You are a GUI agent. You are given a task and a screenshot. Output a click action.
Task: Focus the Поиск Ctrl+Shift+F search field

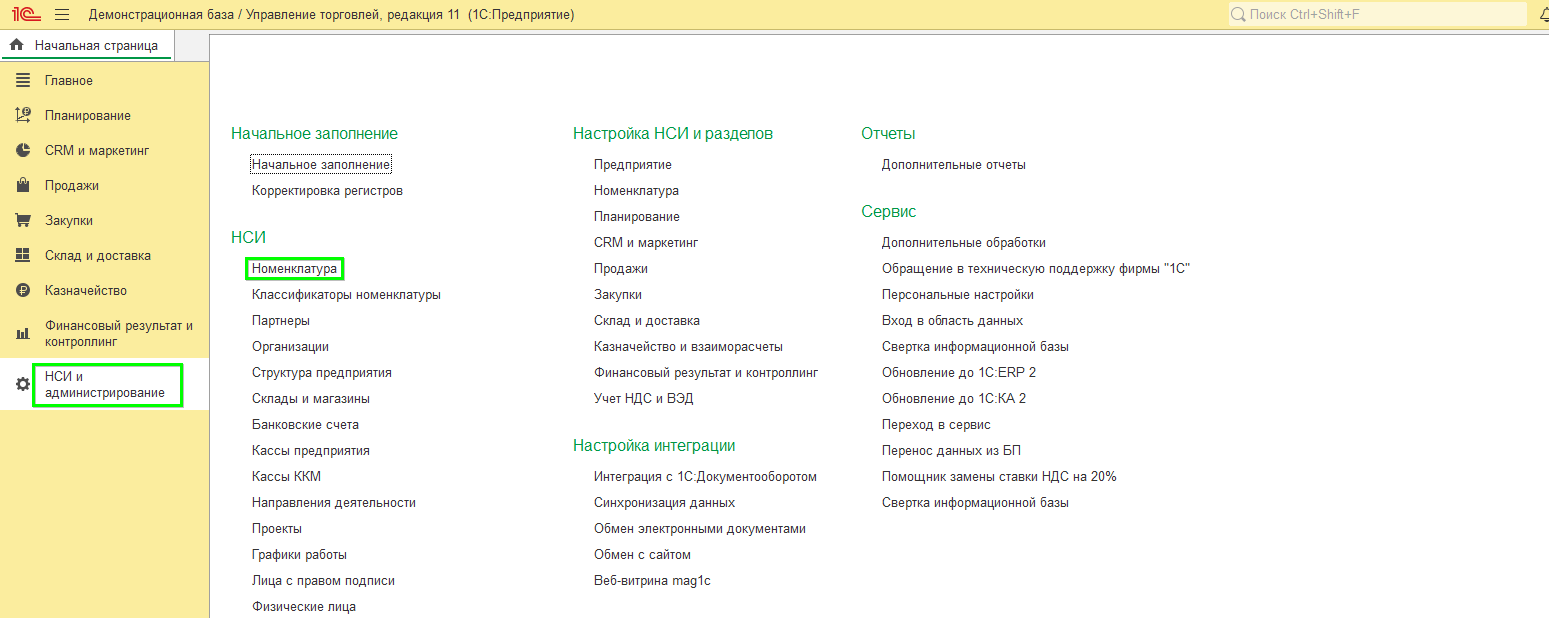coord(1377,14)
